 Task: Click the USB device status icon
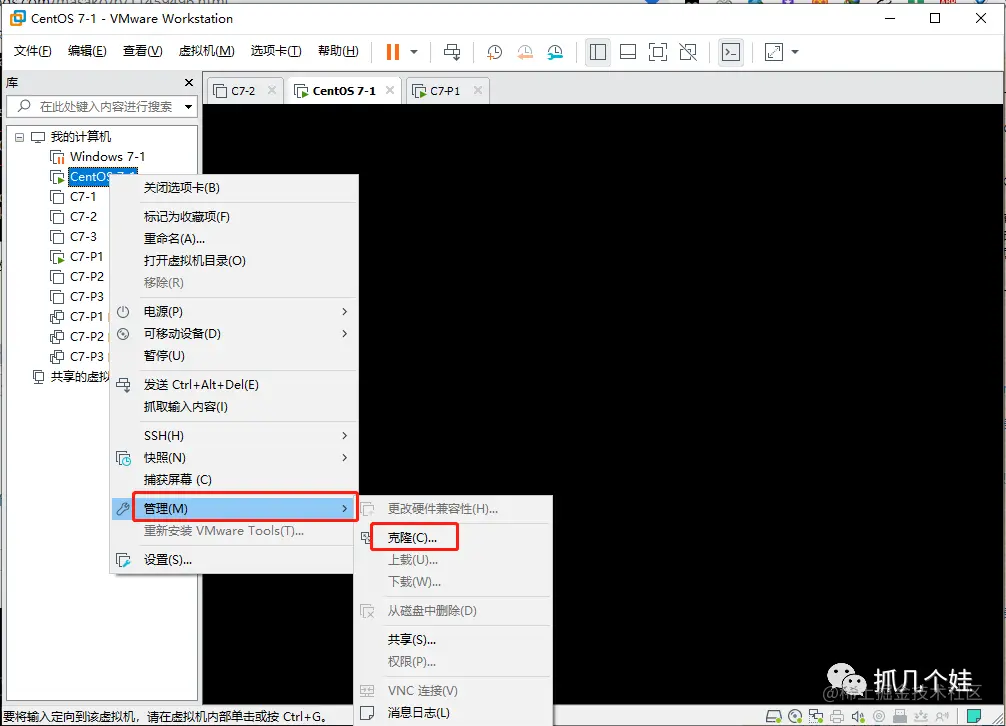899,716
